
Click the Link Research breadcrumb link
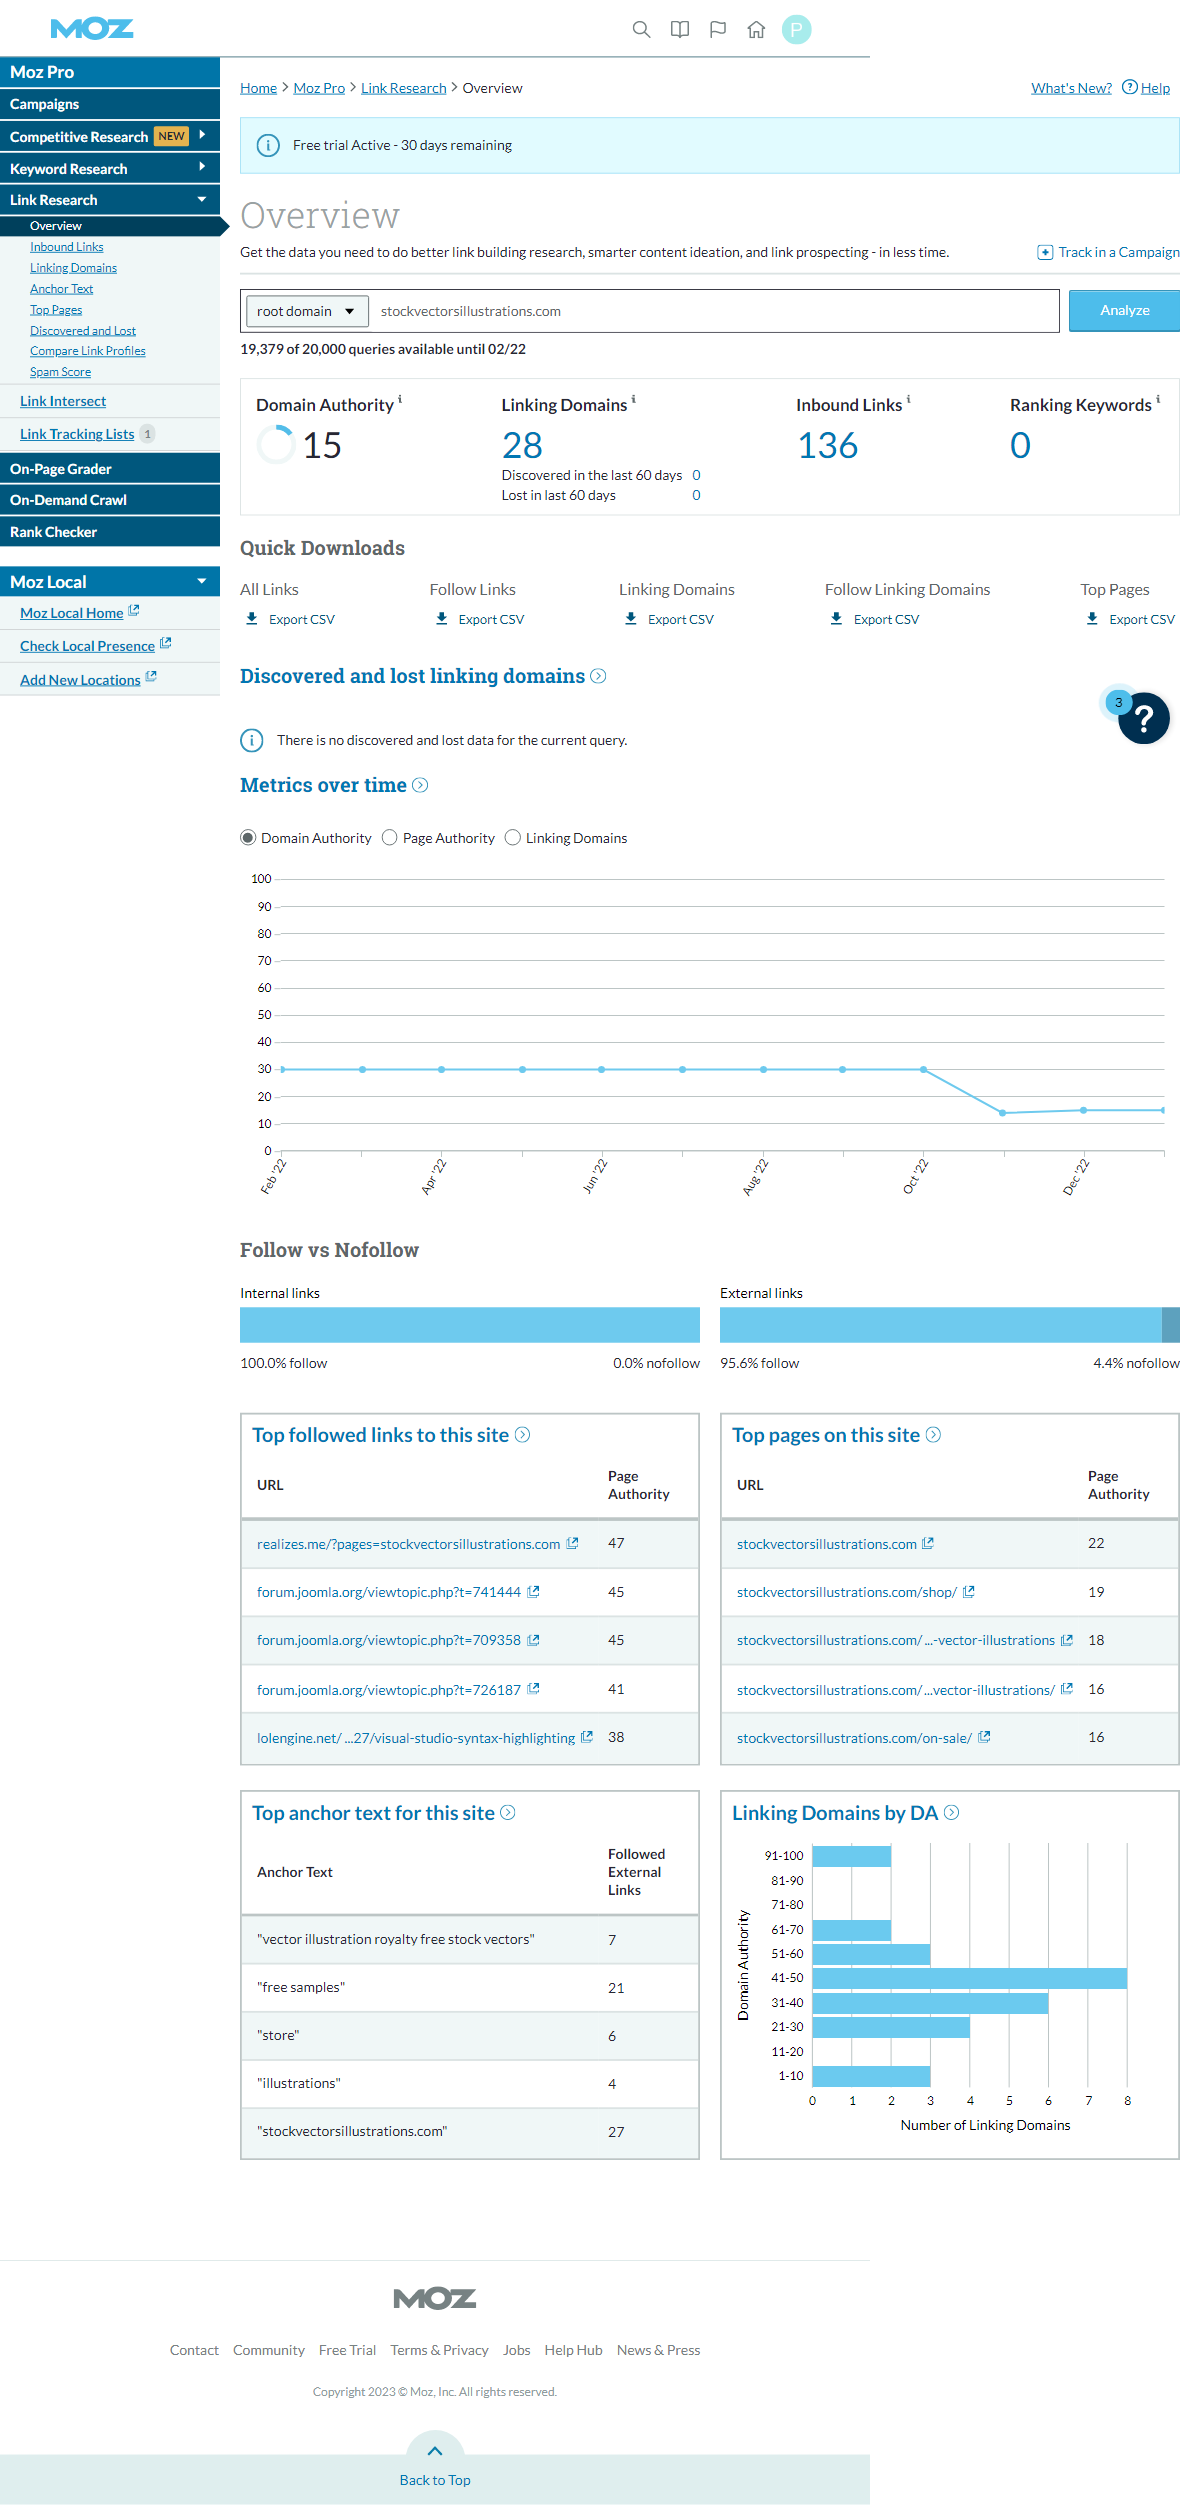404,88
